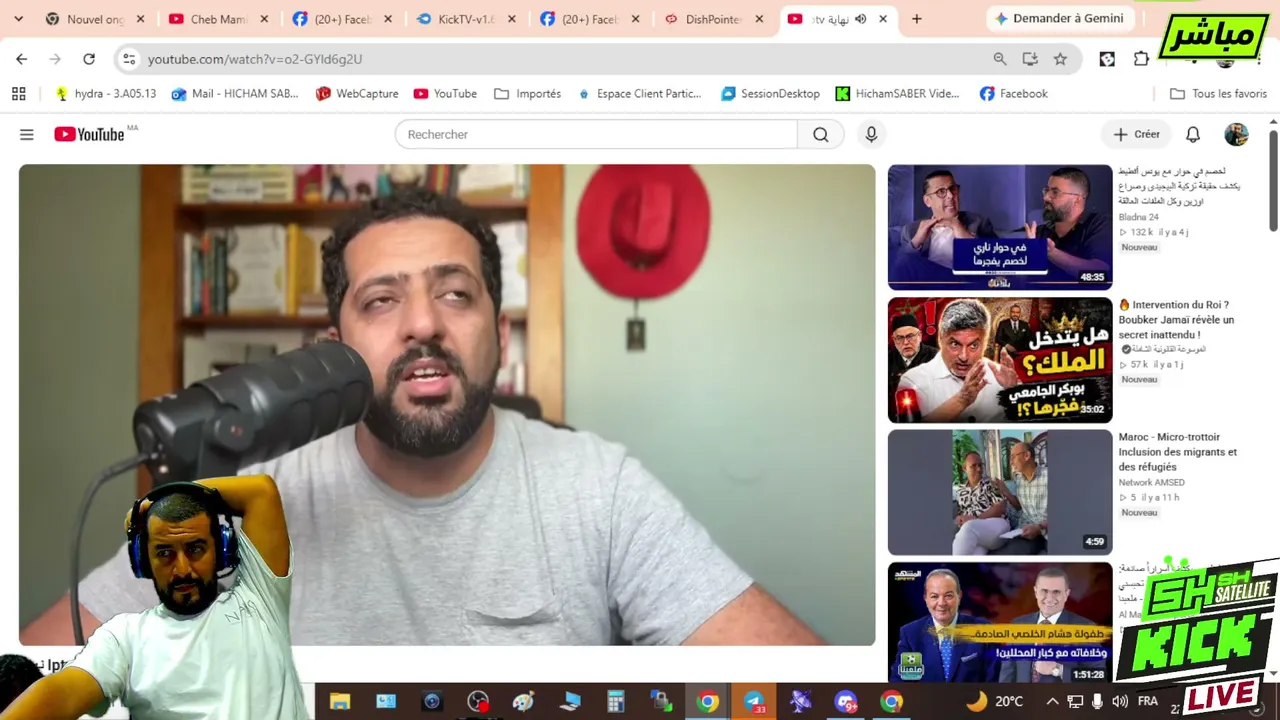Viewport: 1280px width, 720px height.
Task: Open the Chrome apps grid shortcut
Action: coord(18,94)
